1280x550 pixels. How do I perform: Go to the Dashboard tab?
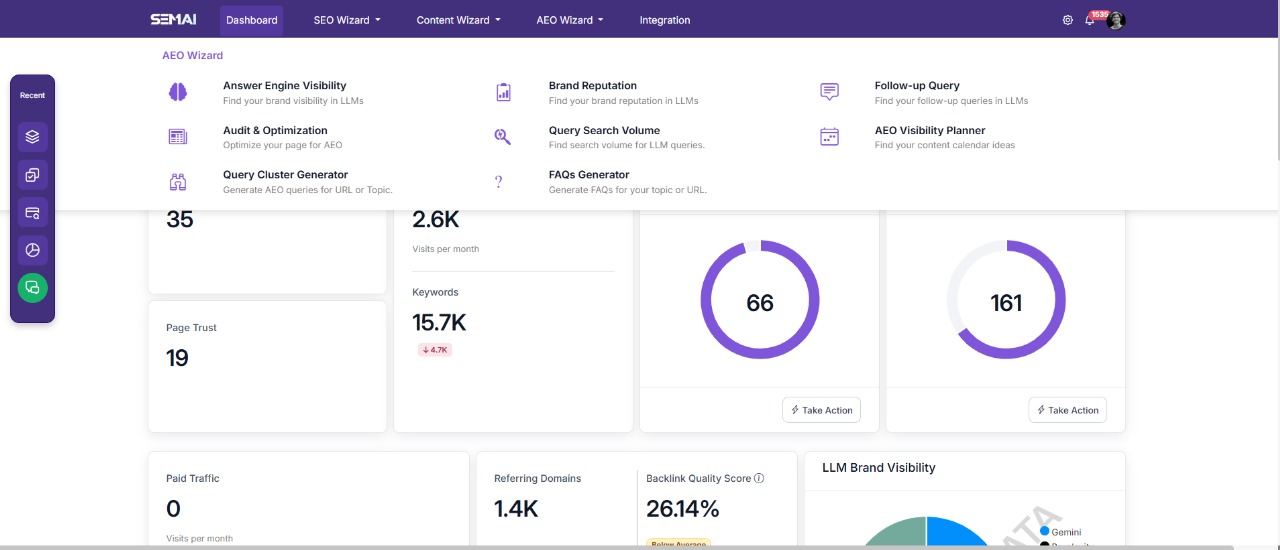[x=252, y=20]
